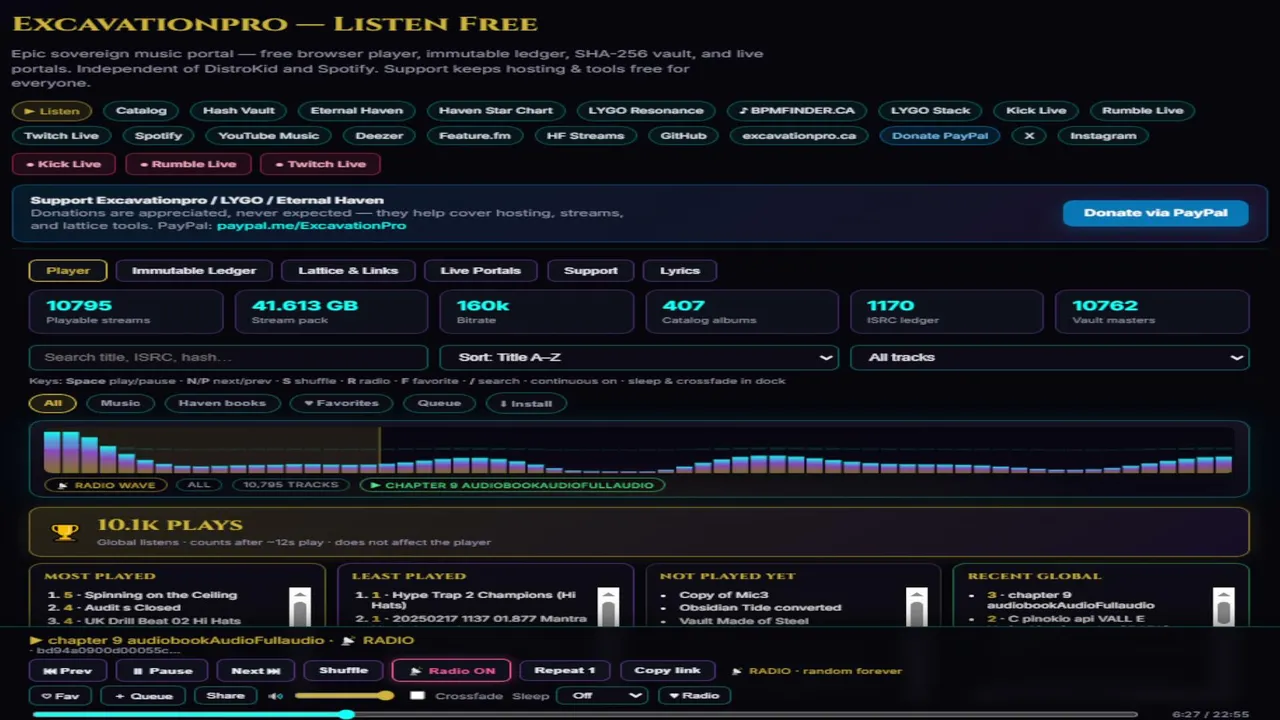Enable the Crossfade checkbox
This screenshot has height=720, width=1280.
pyautogui.click(x=417, y=696)
